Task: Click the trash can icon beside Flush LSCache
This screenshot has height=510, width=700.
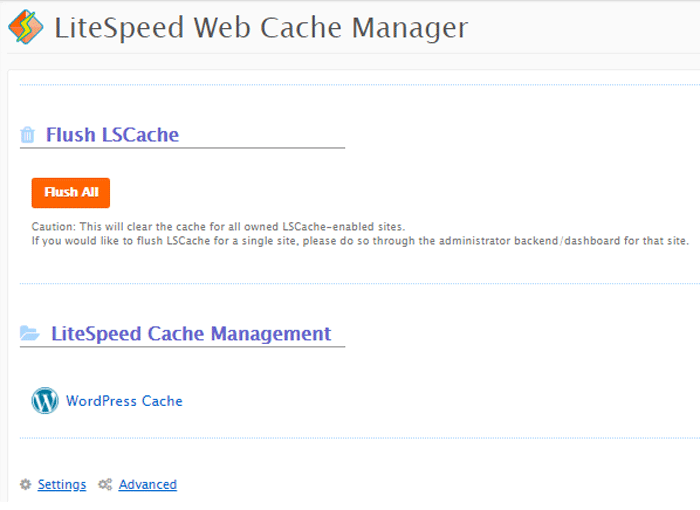Action: (x=27, y=134)
